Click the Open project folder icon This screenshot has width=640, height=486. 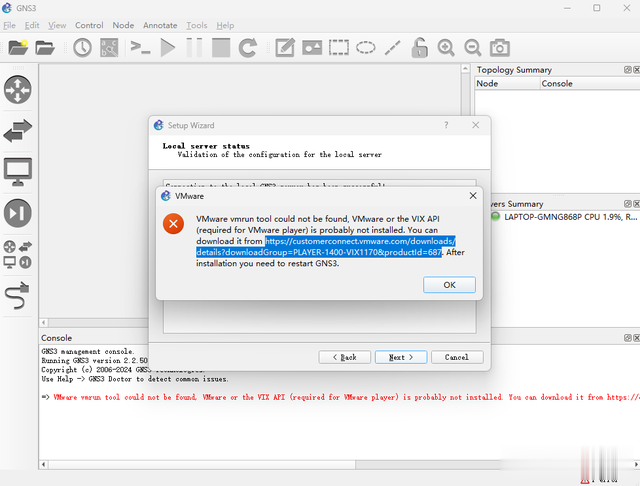click(45, 48)
